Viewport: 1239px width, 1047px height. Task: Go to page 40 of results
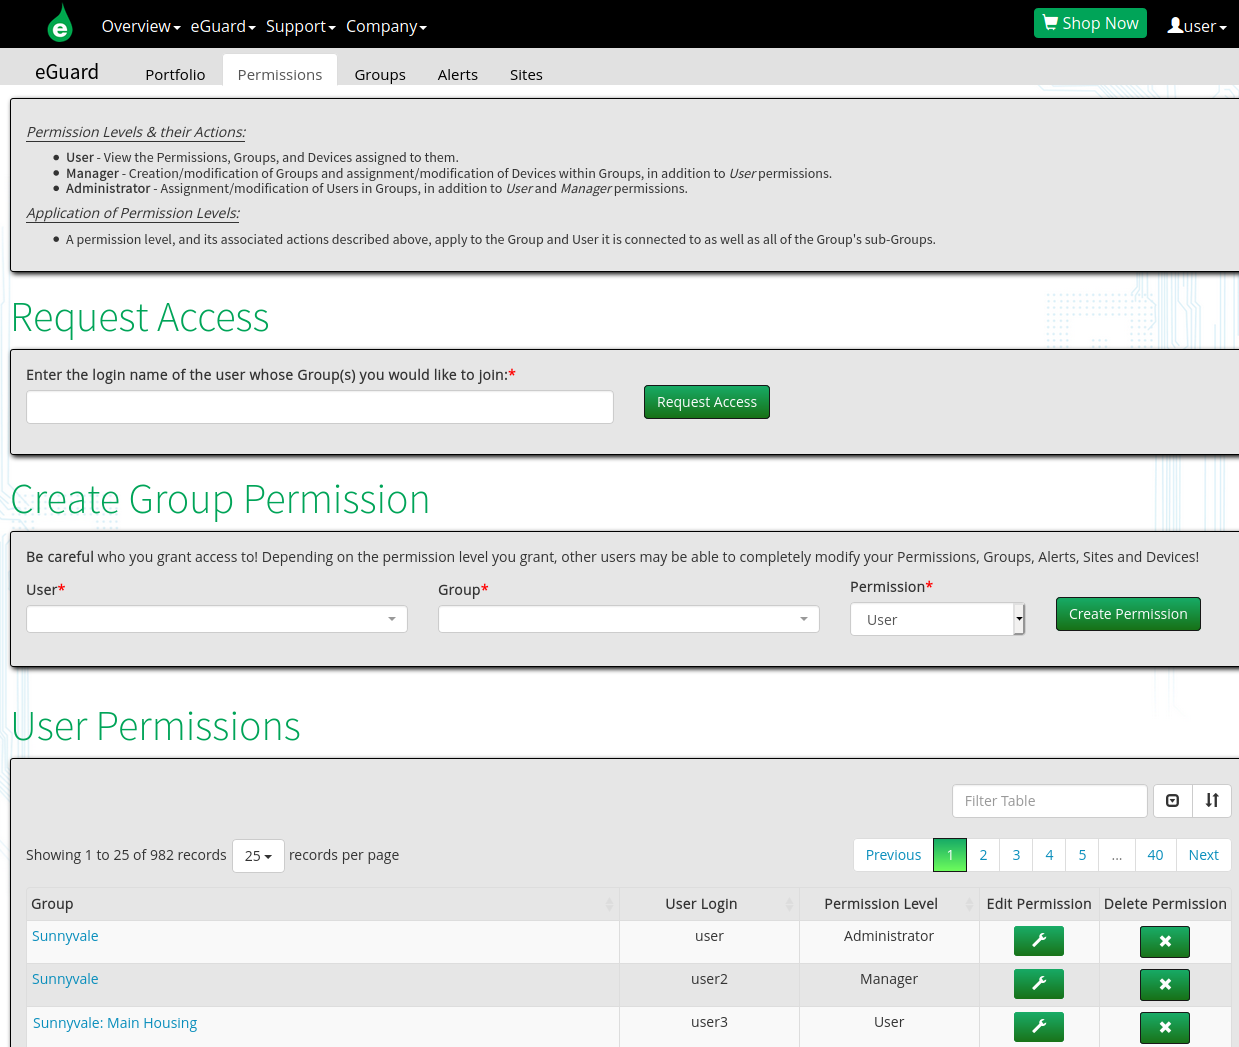pyautogui.click(x=1155, y=855)
